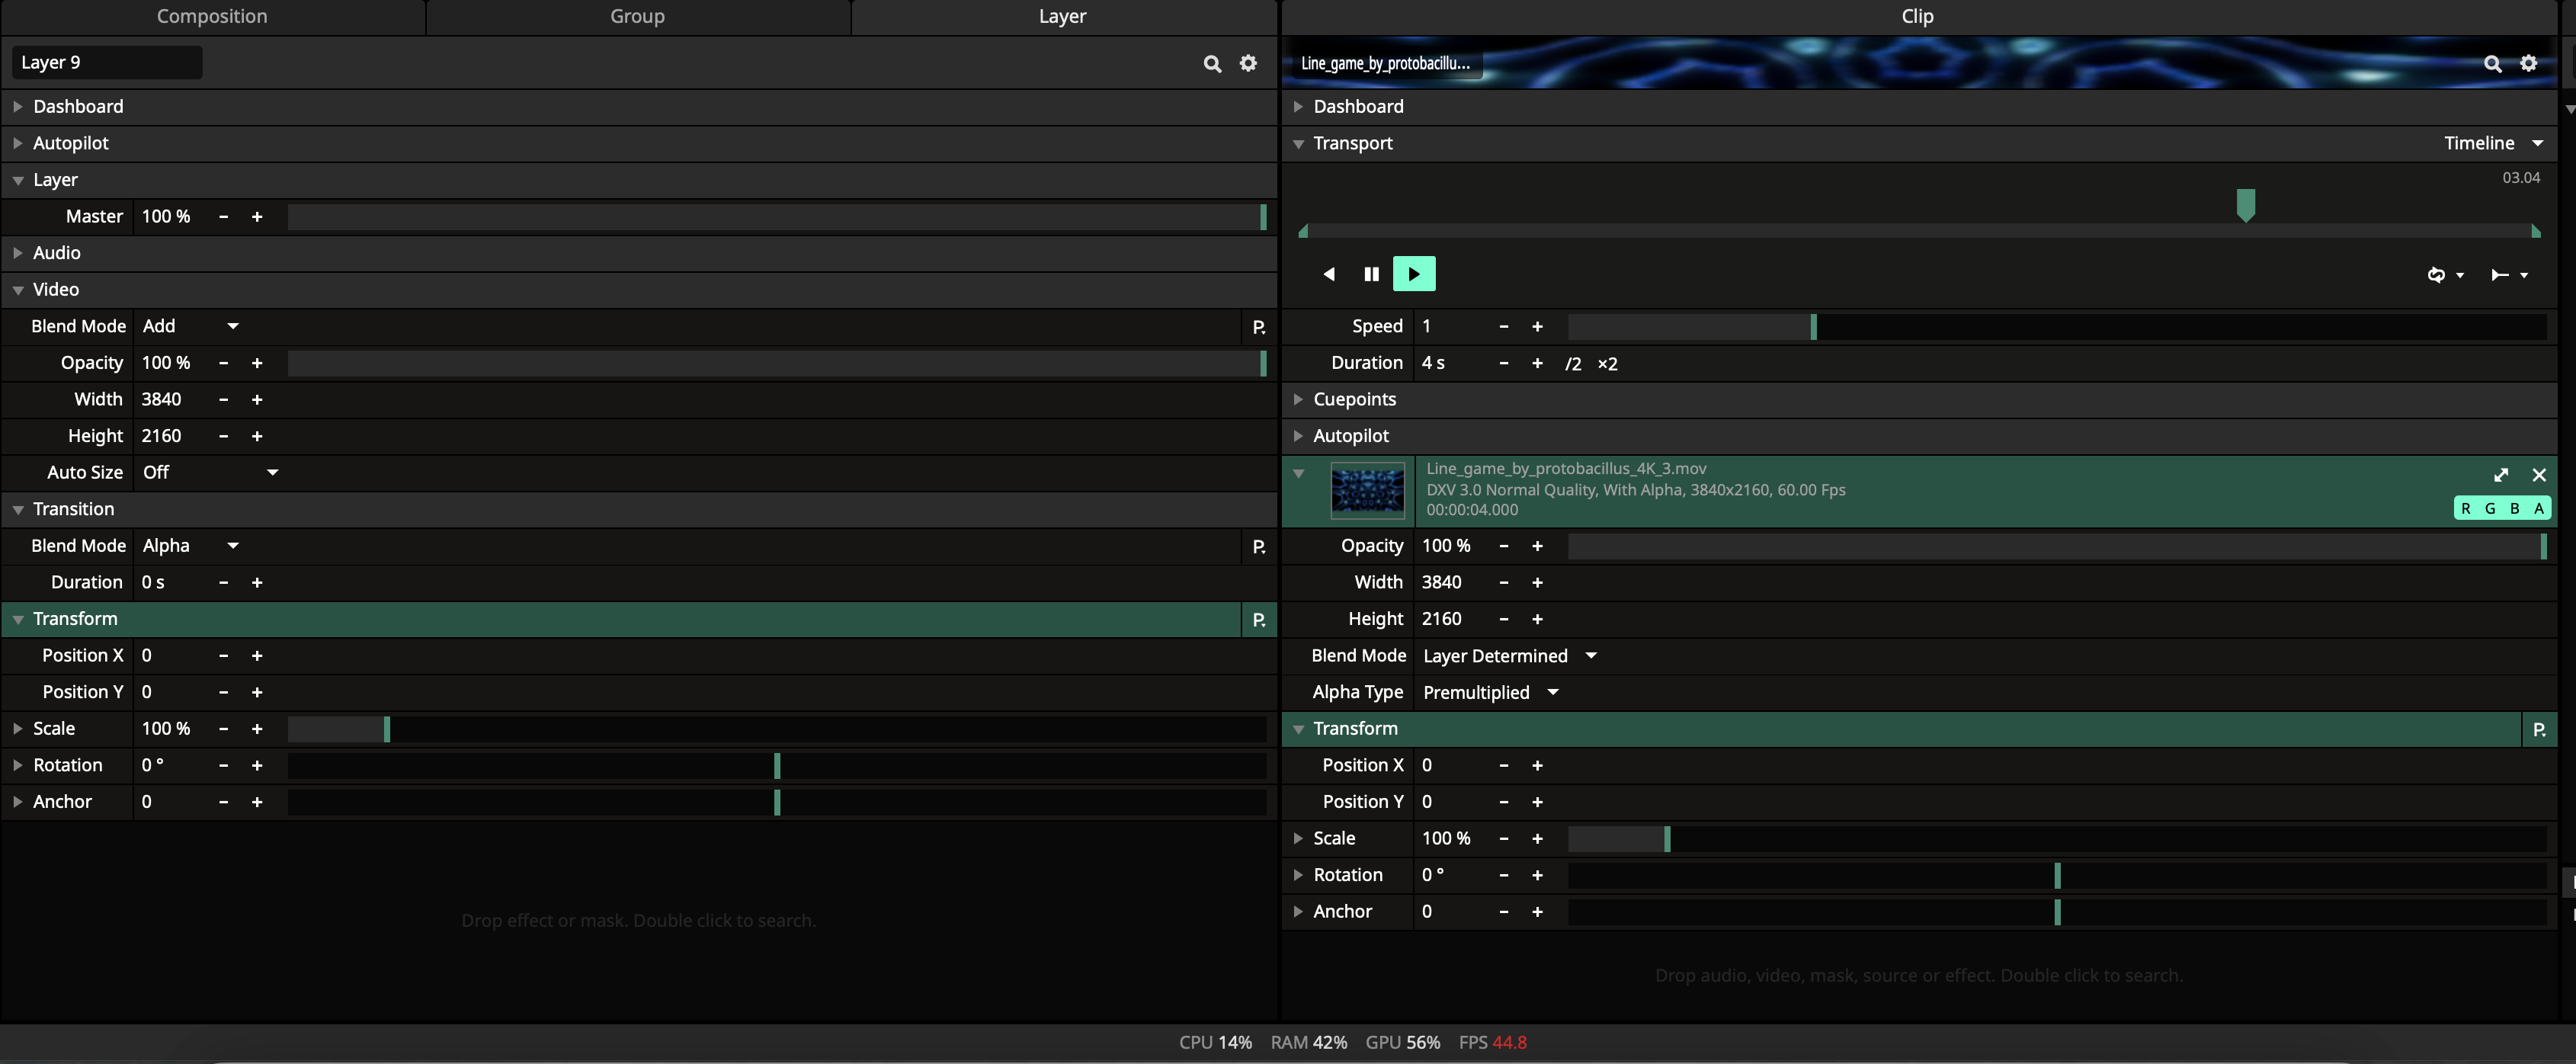Pause the clip playback
This screenshot has width=2576, height=1064.
1371,274
